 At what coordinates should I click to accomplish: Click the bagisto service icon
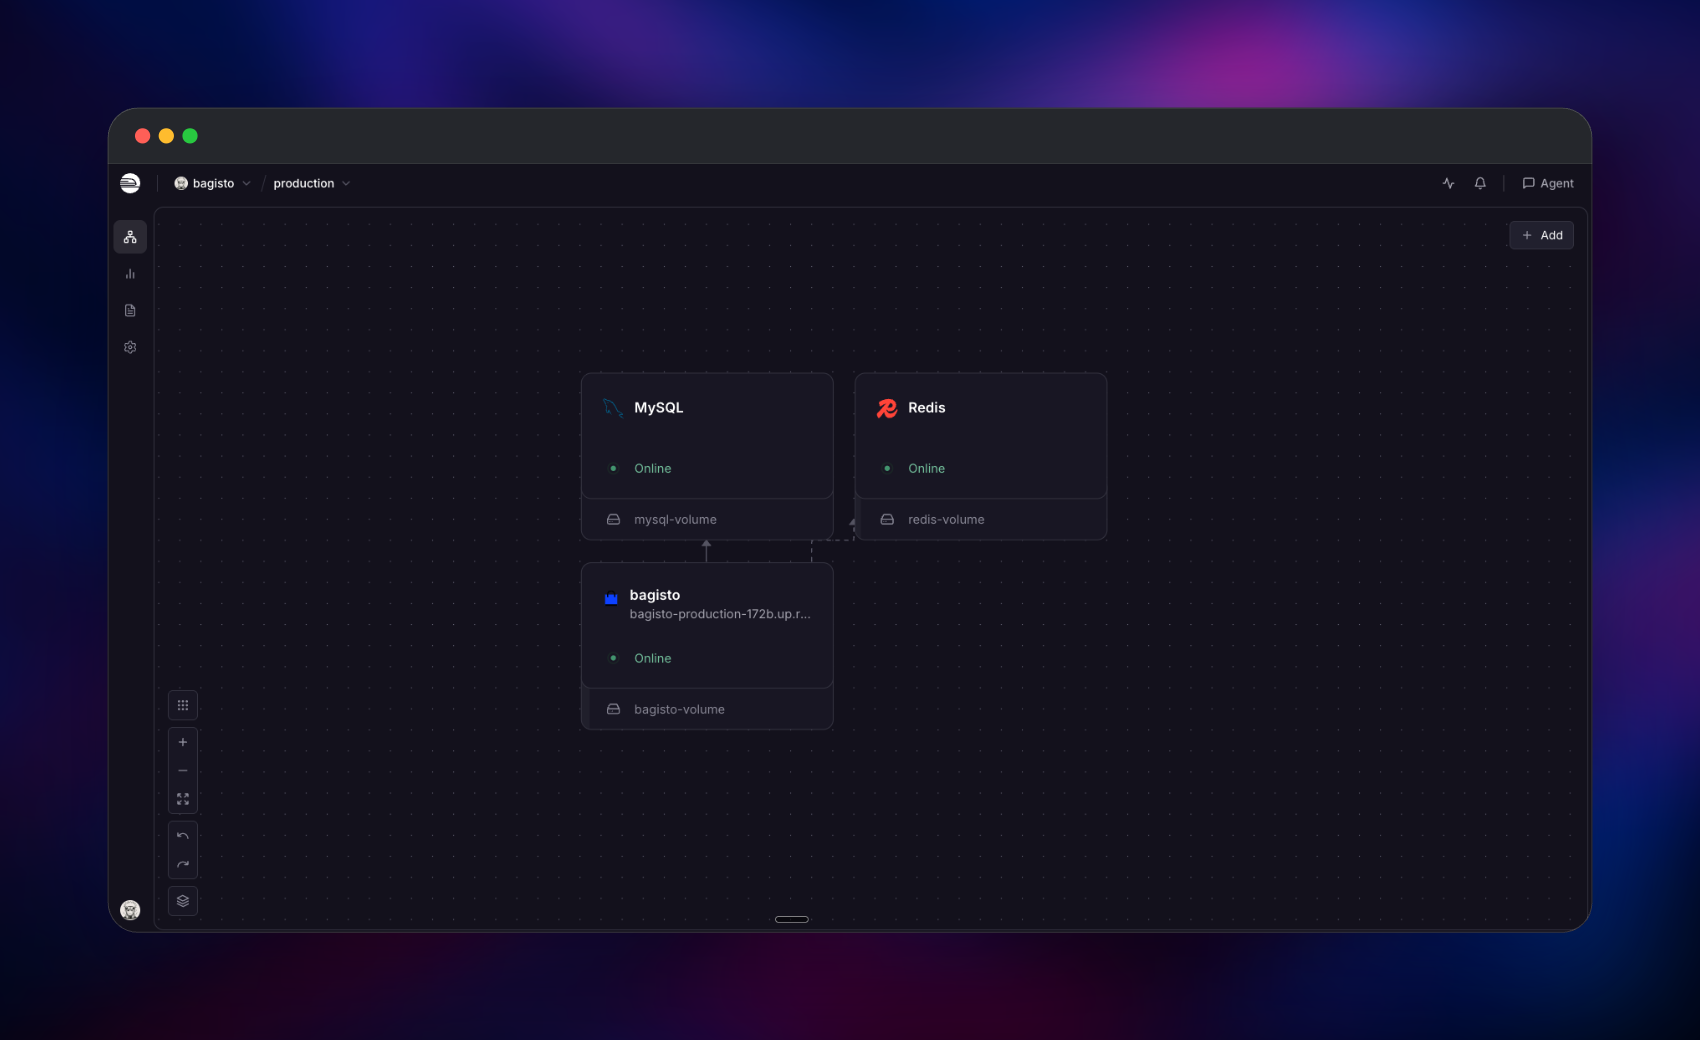point(611,598)
